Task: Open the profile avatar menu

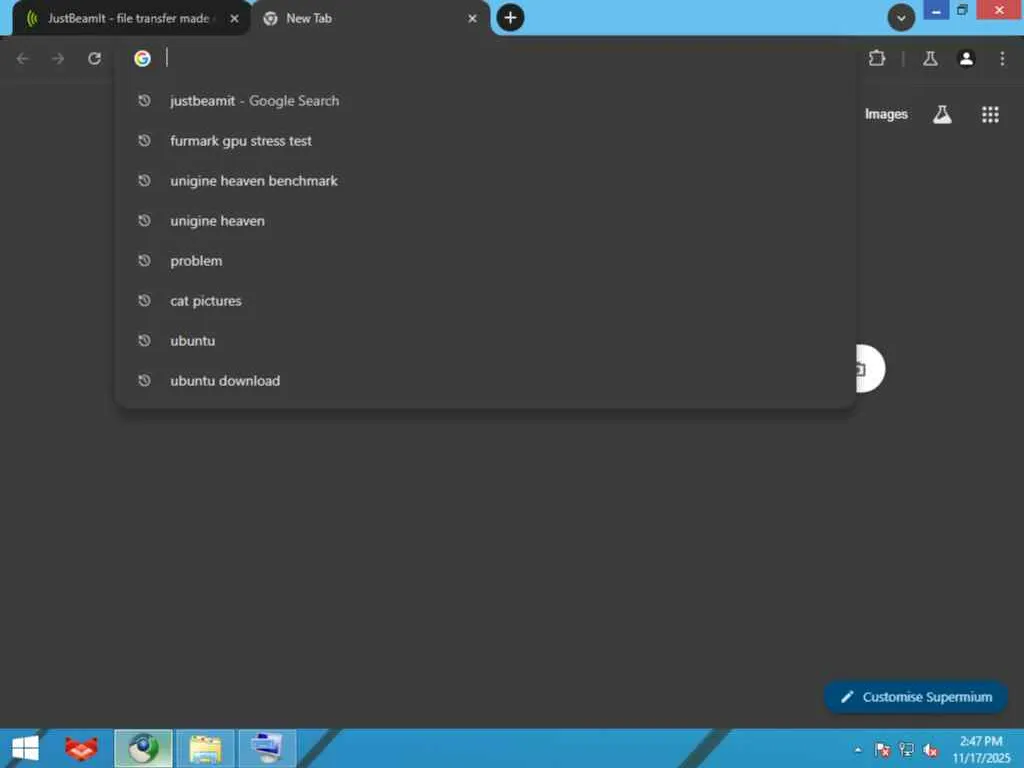Action: pyautogui.click(x=966, y=59)
